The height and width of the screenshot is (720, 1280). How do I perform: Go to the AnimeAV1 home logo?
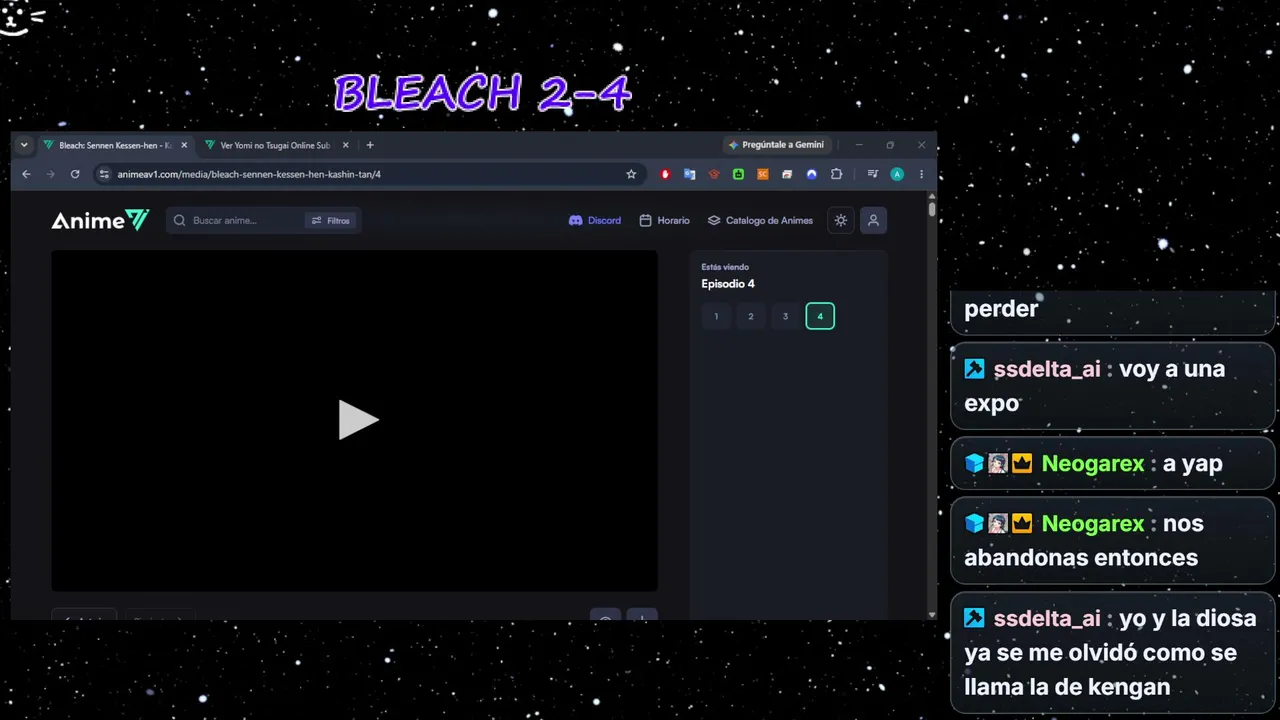tap(100, 221)
